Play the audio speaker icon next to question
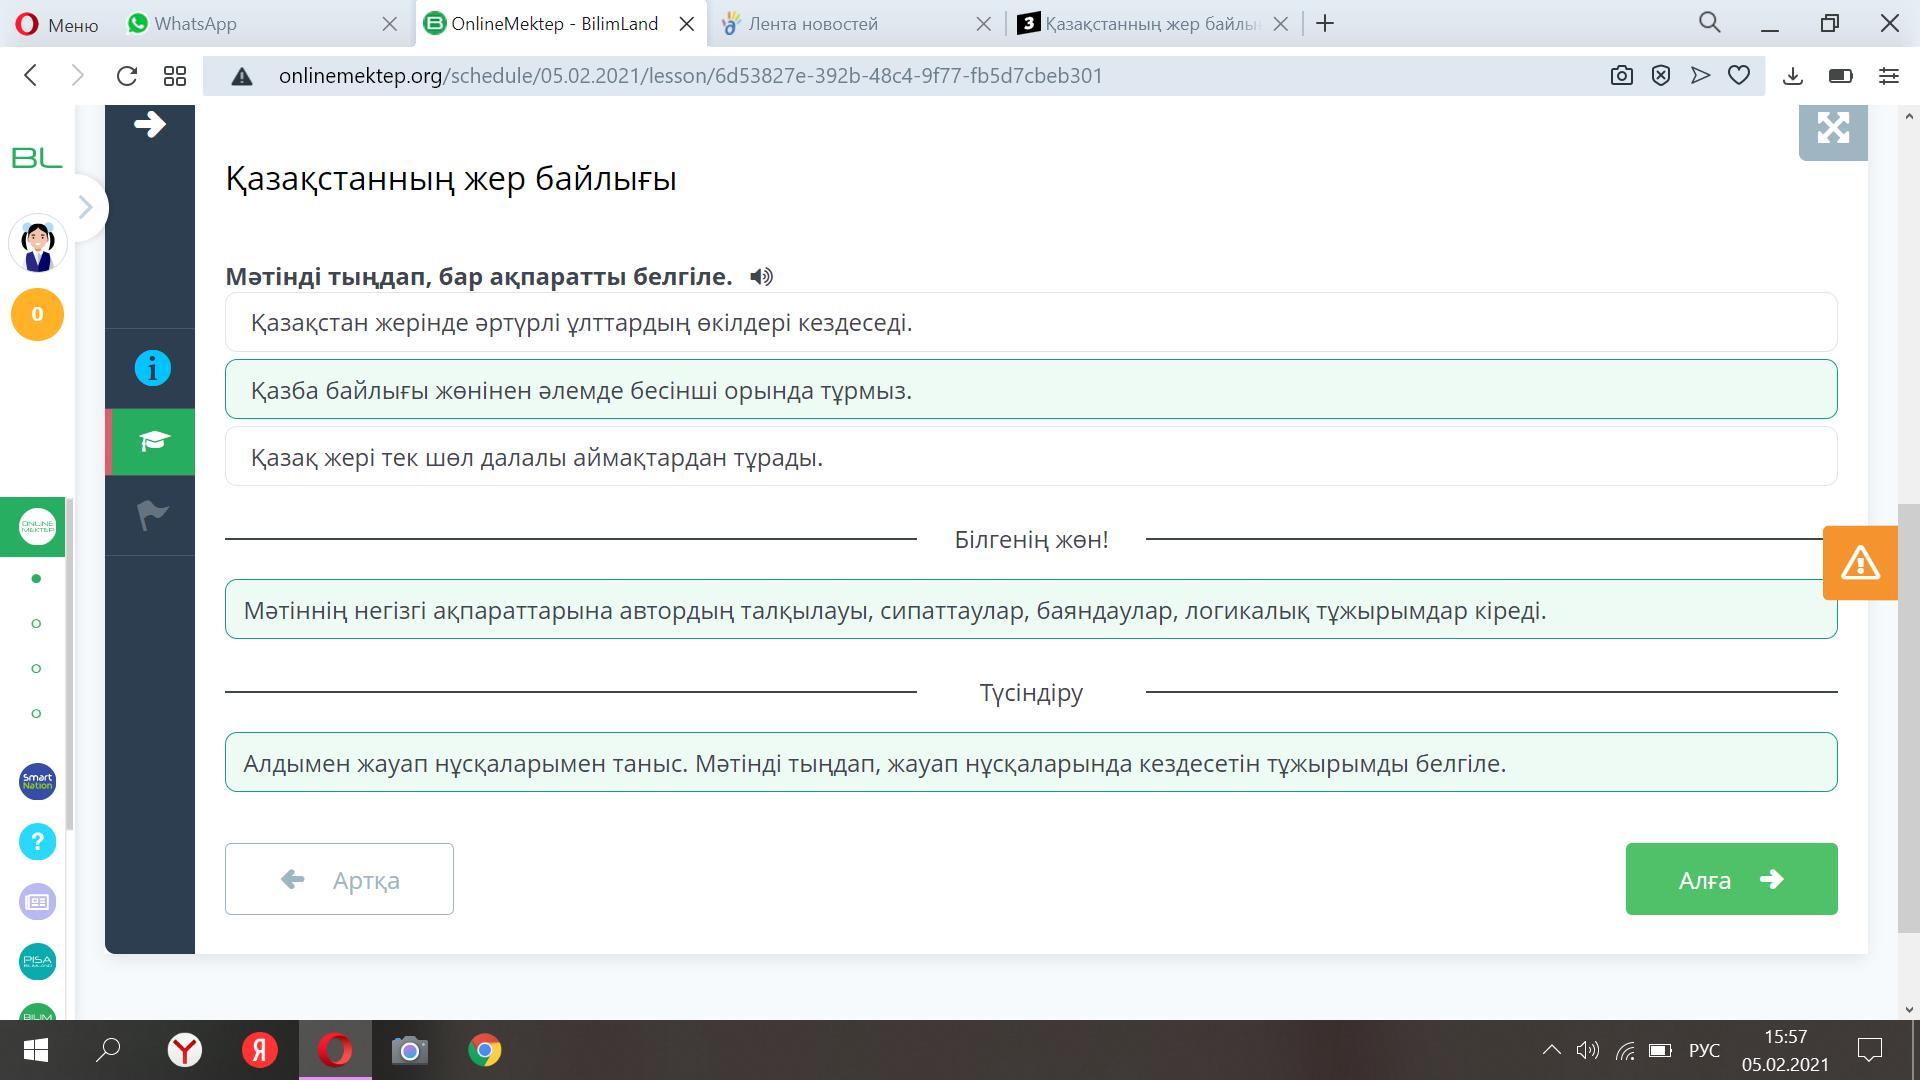Image resolution: width=1920 pixels, height=1080 pixels. tap(761, 277)
